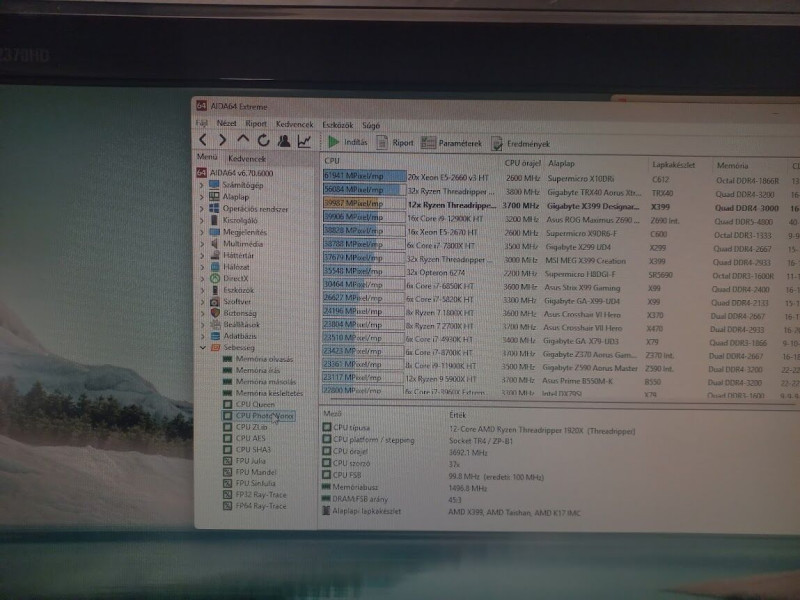Switch to Kedvencek tab in sidebar
The height and width of the screenshot is (600, 800).
tap(247, 159)
